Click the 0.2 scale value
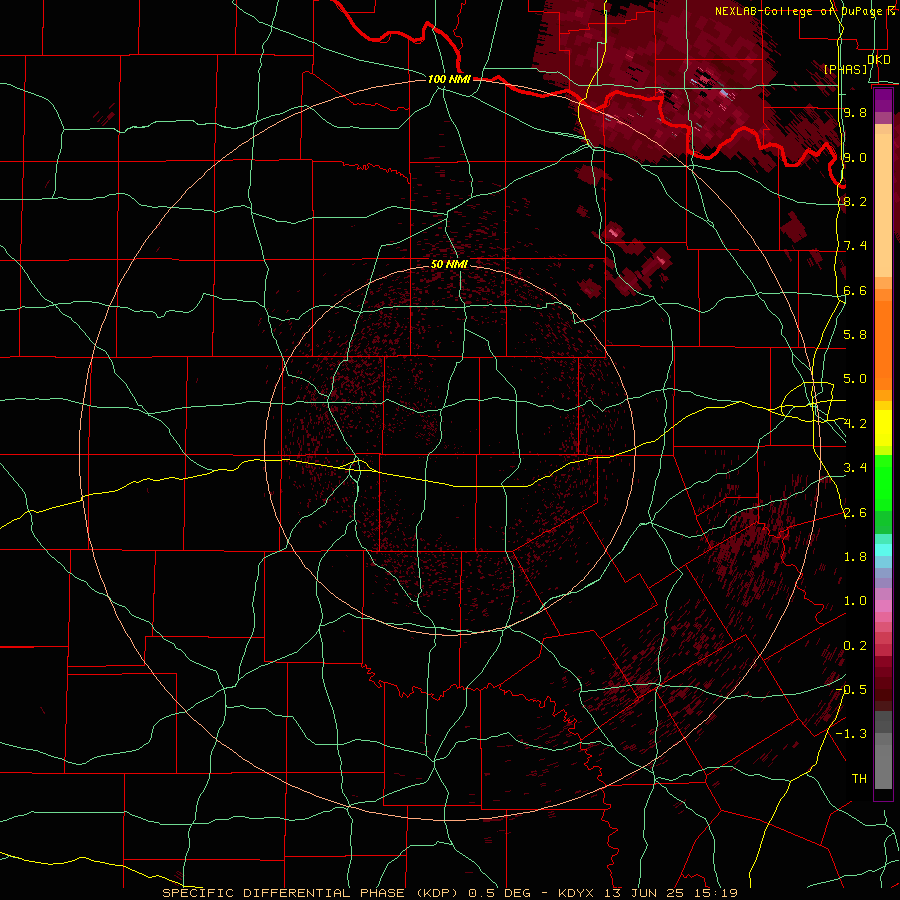The width and height of the screenshot is (900, 900). 855,645
